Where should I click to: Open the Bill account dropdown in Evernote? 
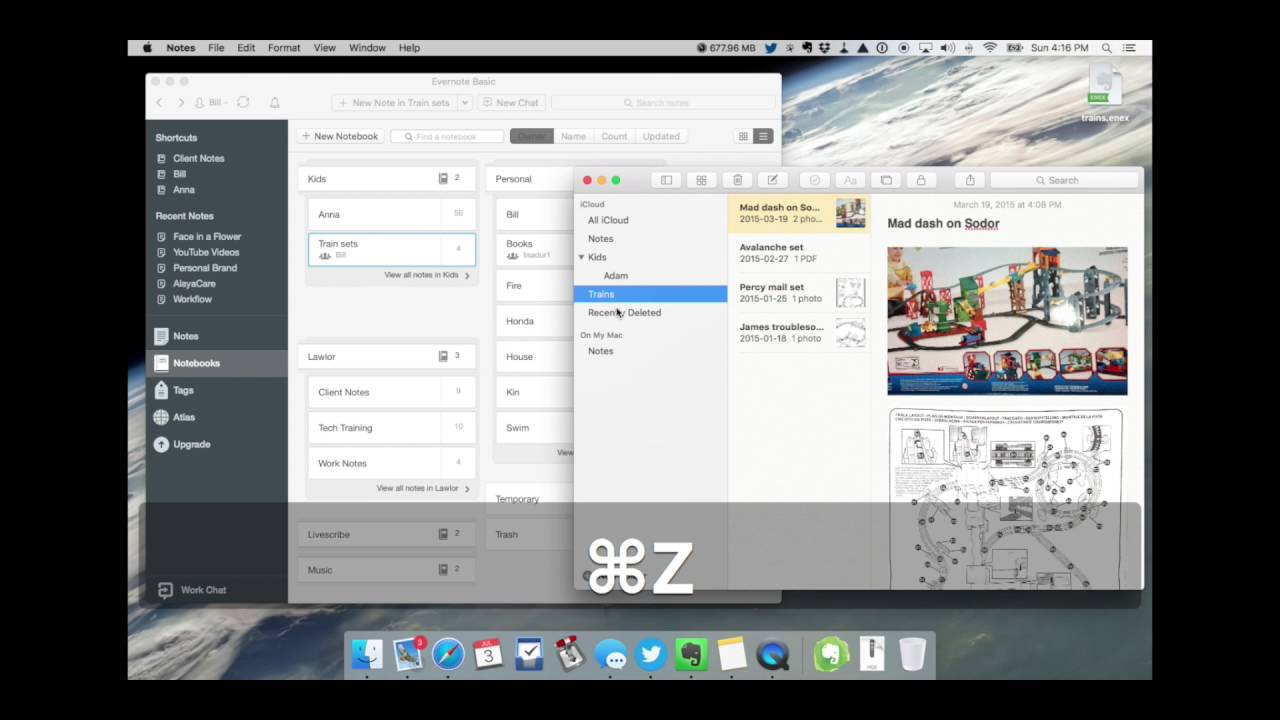[x=211, y=102]
